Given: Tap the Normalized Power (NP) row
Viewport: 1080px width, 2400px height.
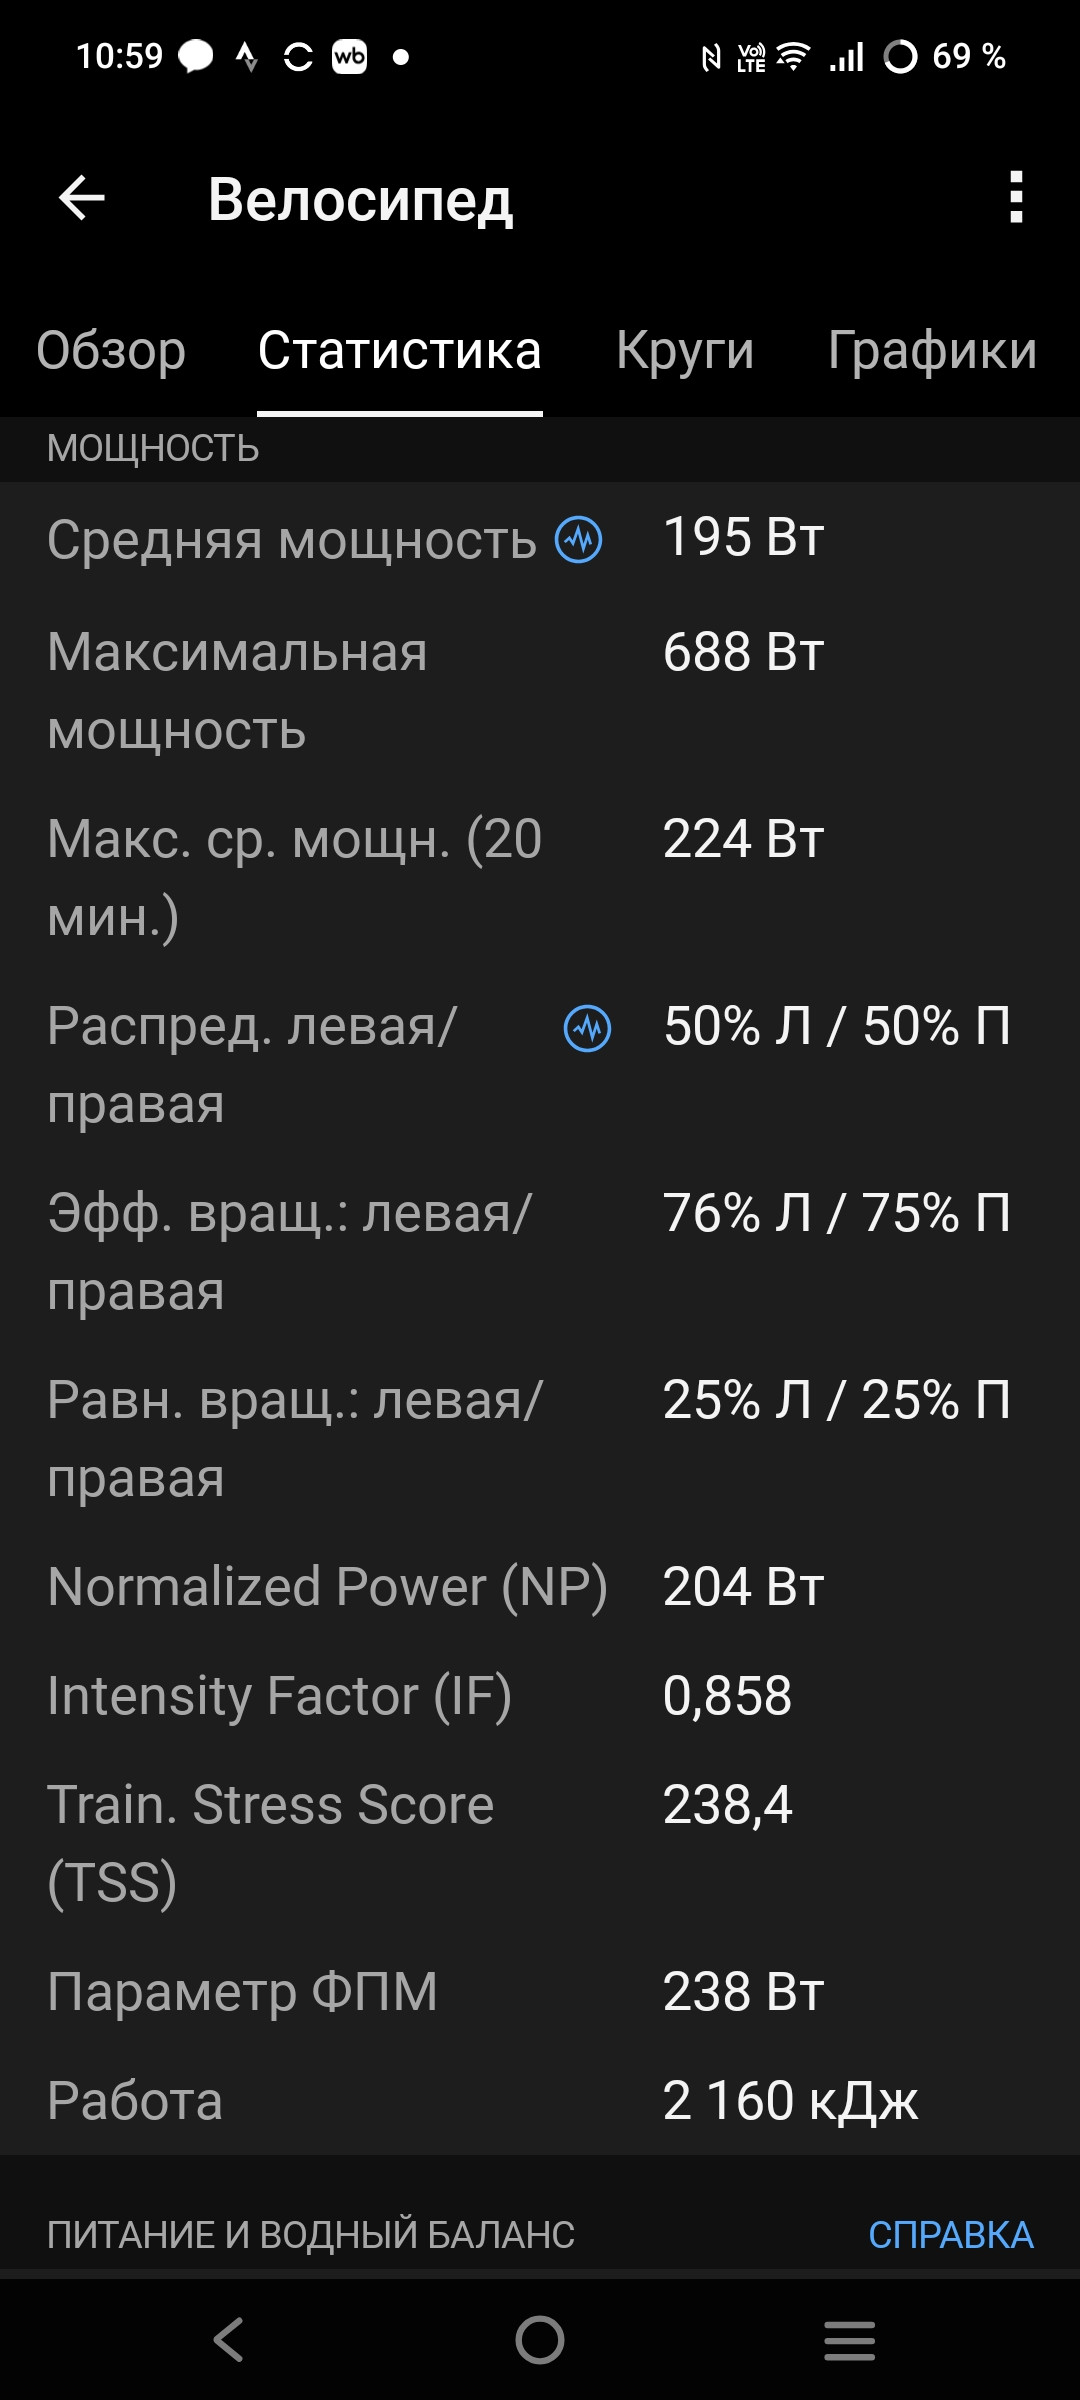Looking at the screenshot, I should (x=540, y=1587).
